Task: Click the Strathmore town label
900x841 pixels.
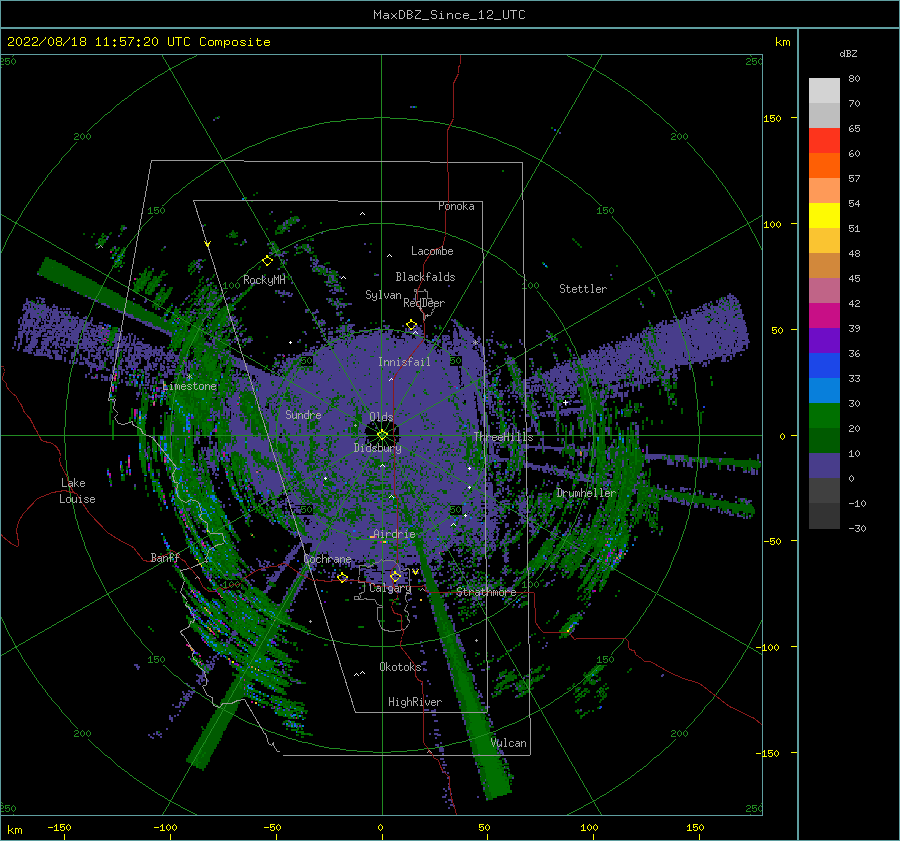Action: (486, 592)
